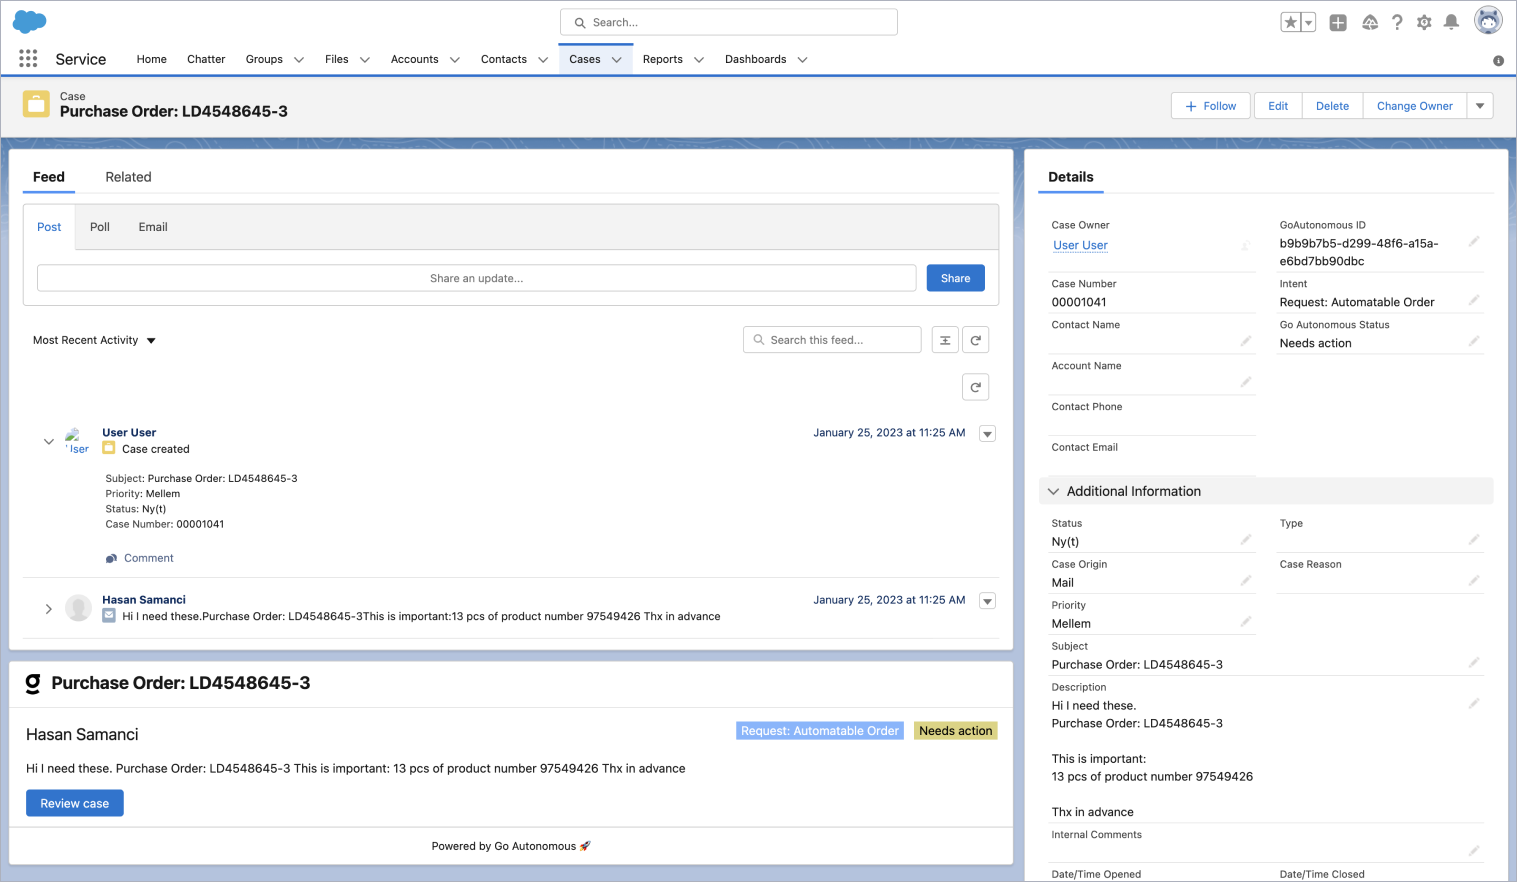Collapse the Additional Information section
The width and height of the screenshot is (1517, 882).
tap(1053, 491)
